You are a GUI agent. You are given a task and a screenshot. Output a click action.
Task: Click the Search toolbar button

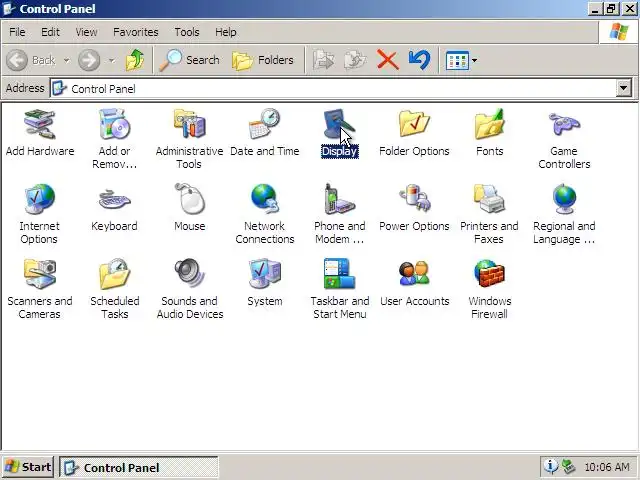pos(190,60)
